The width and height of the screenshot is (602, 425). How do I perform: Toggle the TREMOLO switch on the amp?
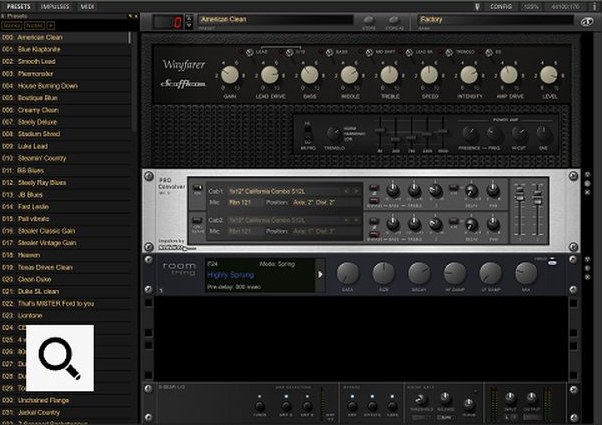pyautogui.click(x=449, y=52)
